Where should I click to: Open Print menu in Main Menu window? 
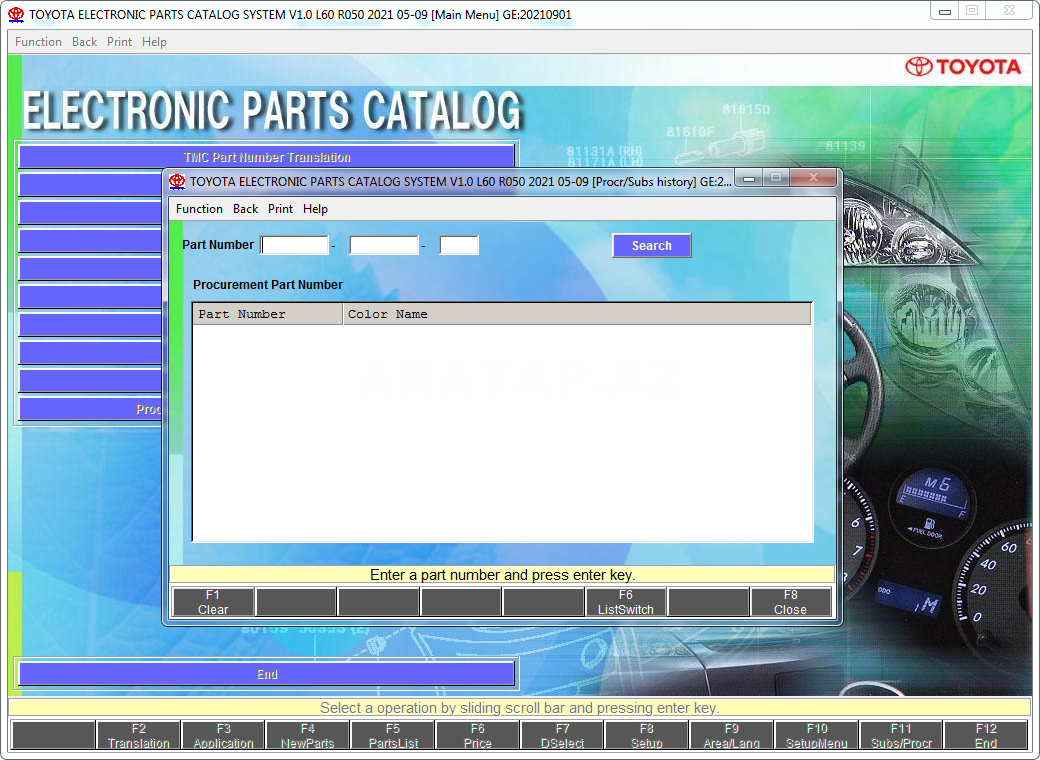coord(119,42)
